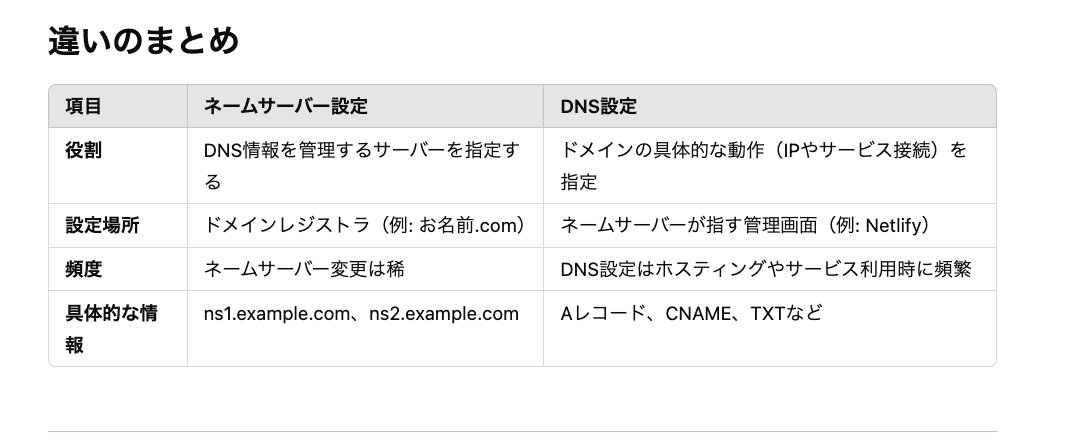Click the horizontal divider below the table
This screenshot has height=447, width=1066.
(522, 431)
